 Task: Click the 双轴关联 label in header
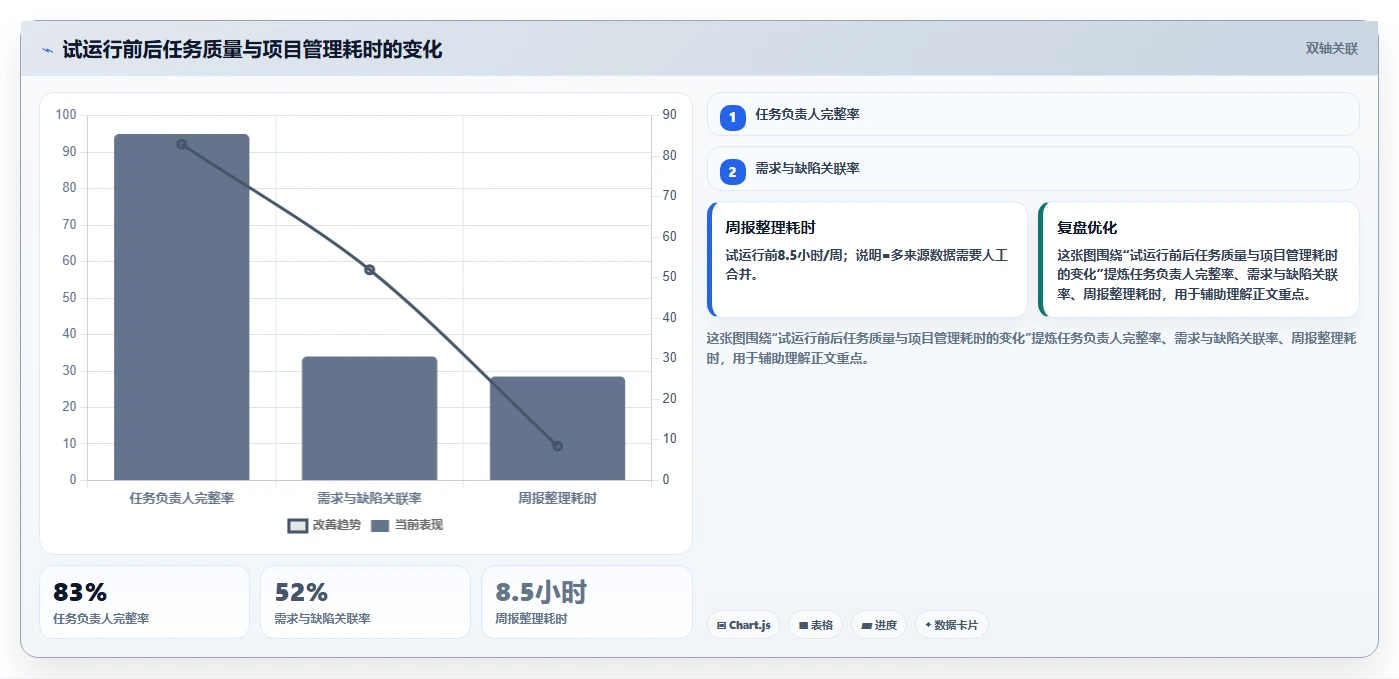[x=1331, y=49]
